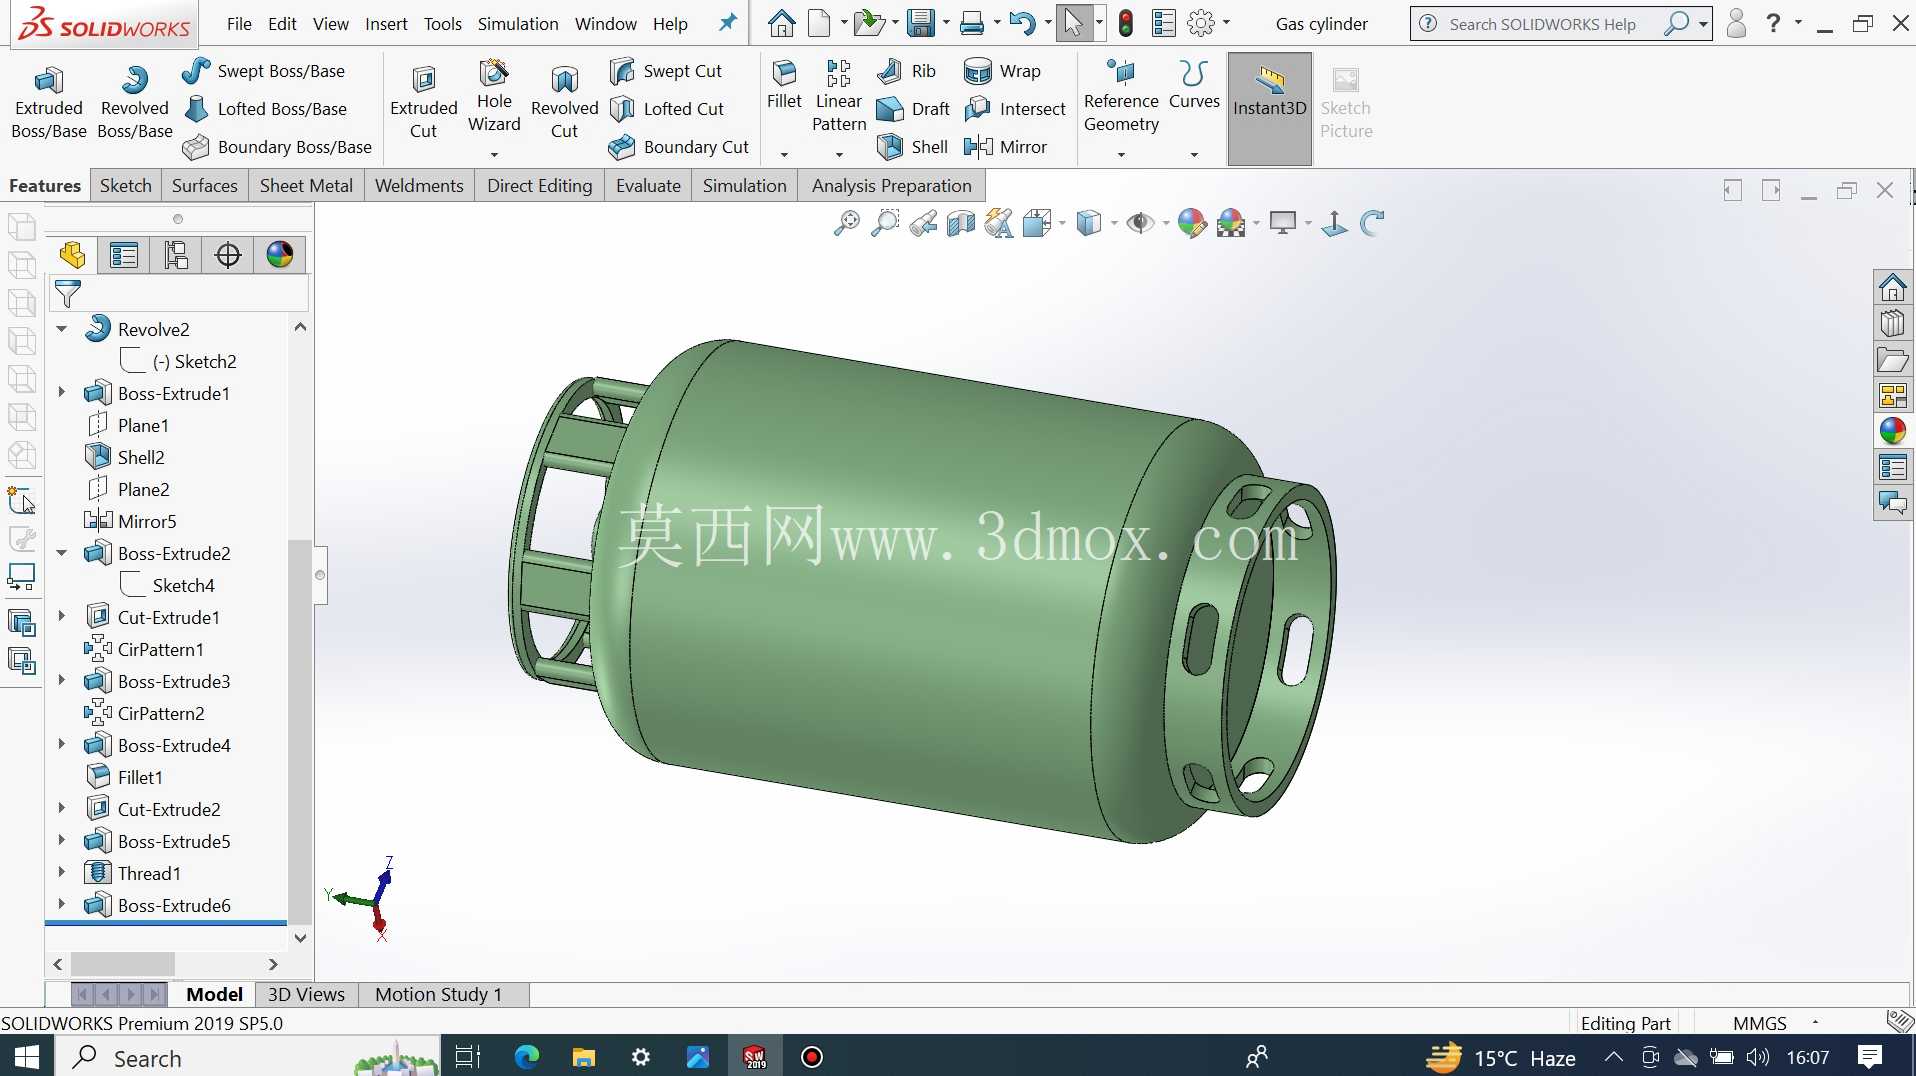The width and height of the screenshot is (1916, 1076).
Task: Click the Home button in the title toolbar
Action: tap(781, 23)
